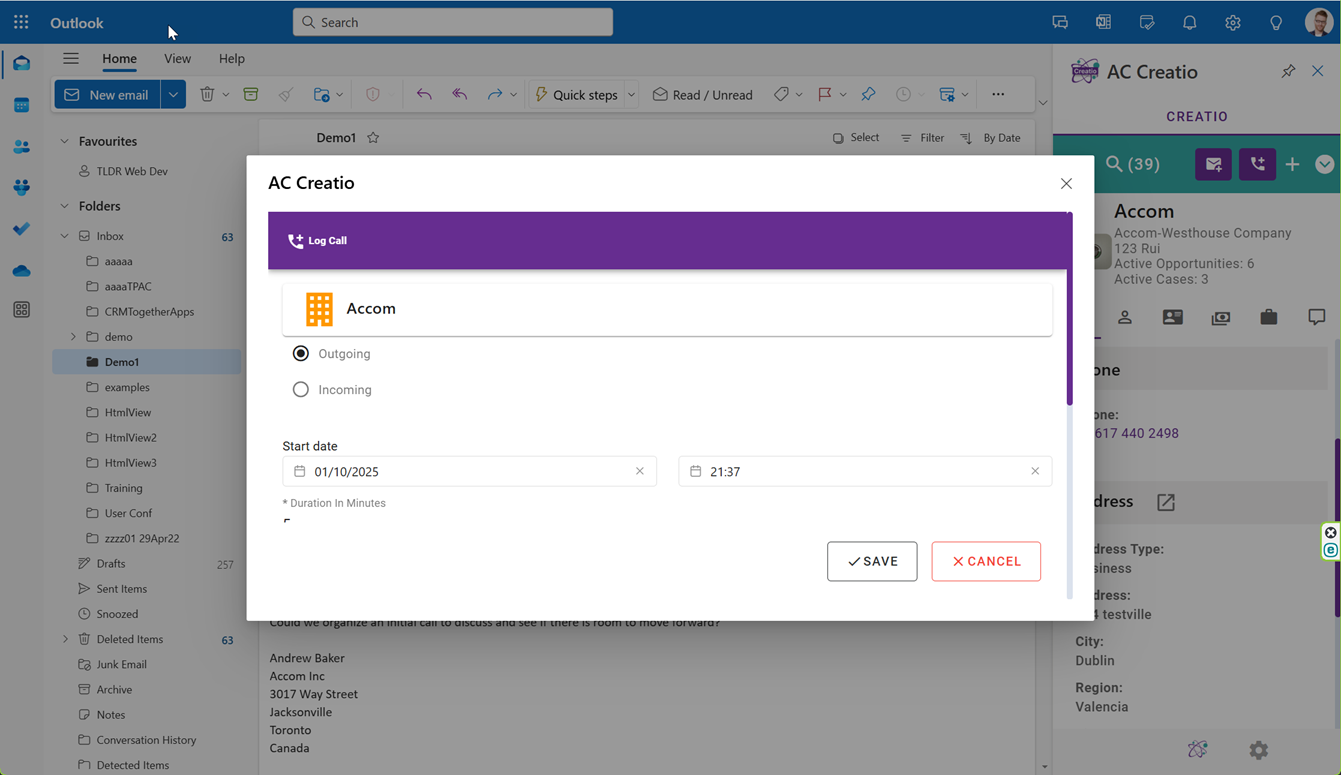Close the AC Creatio dialog
Screen dimensions: 1341x775
[x=1066, y=183]
